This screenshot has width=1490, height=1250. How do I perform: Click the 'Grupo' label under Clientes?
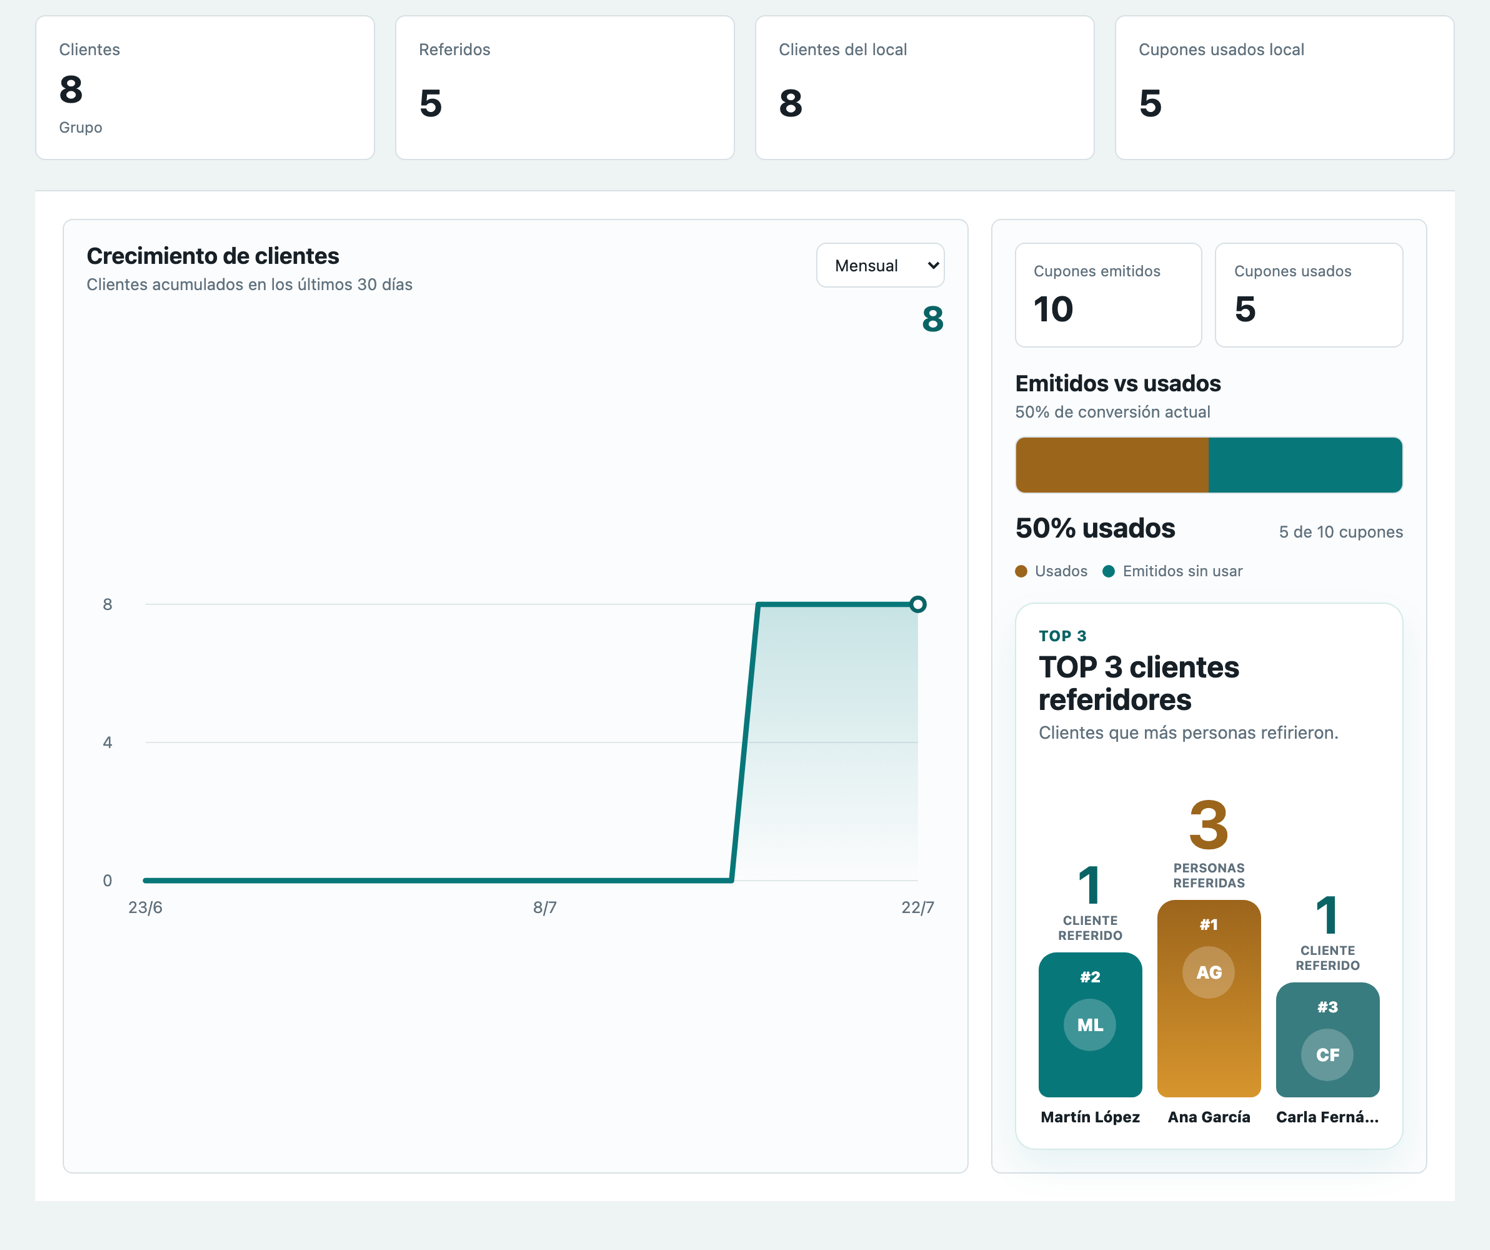coord(80,128)
